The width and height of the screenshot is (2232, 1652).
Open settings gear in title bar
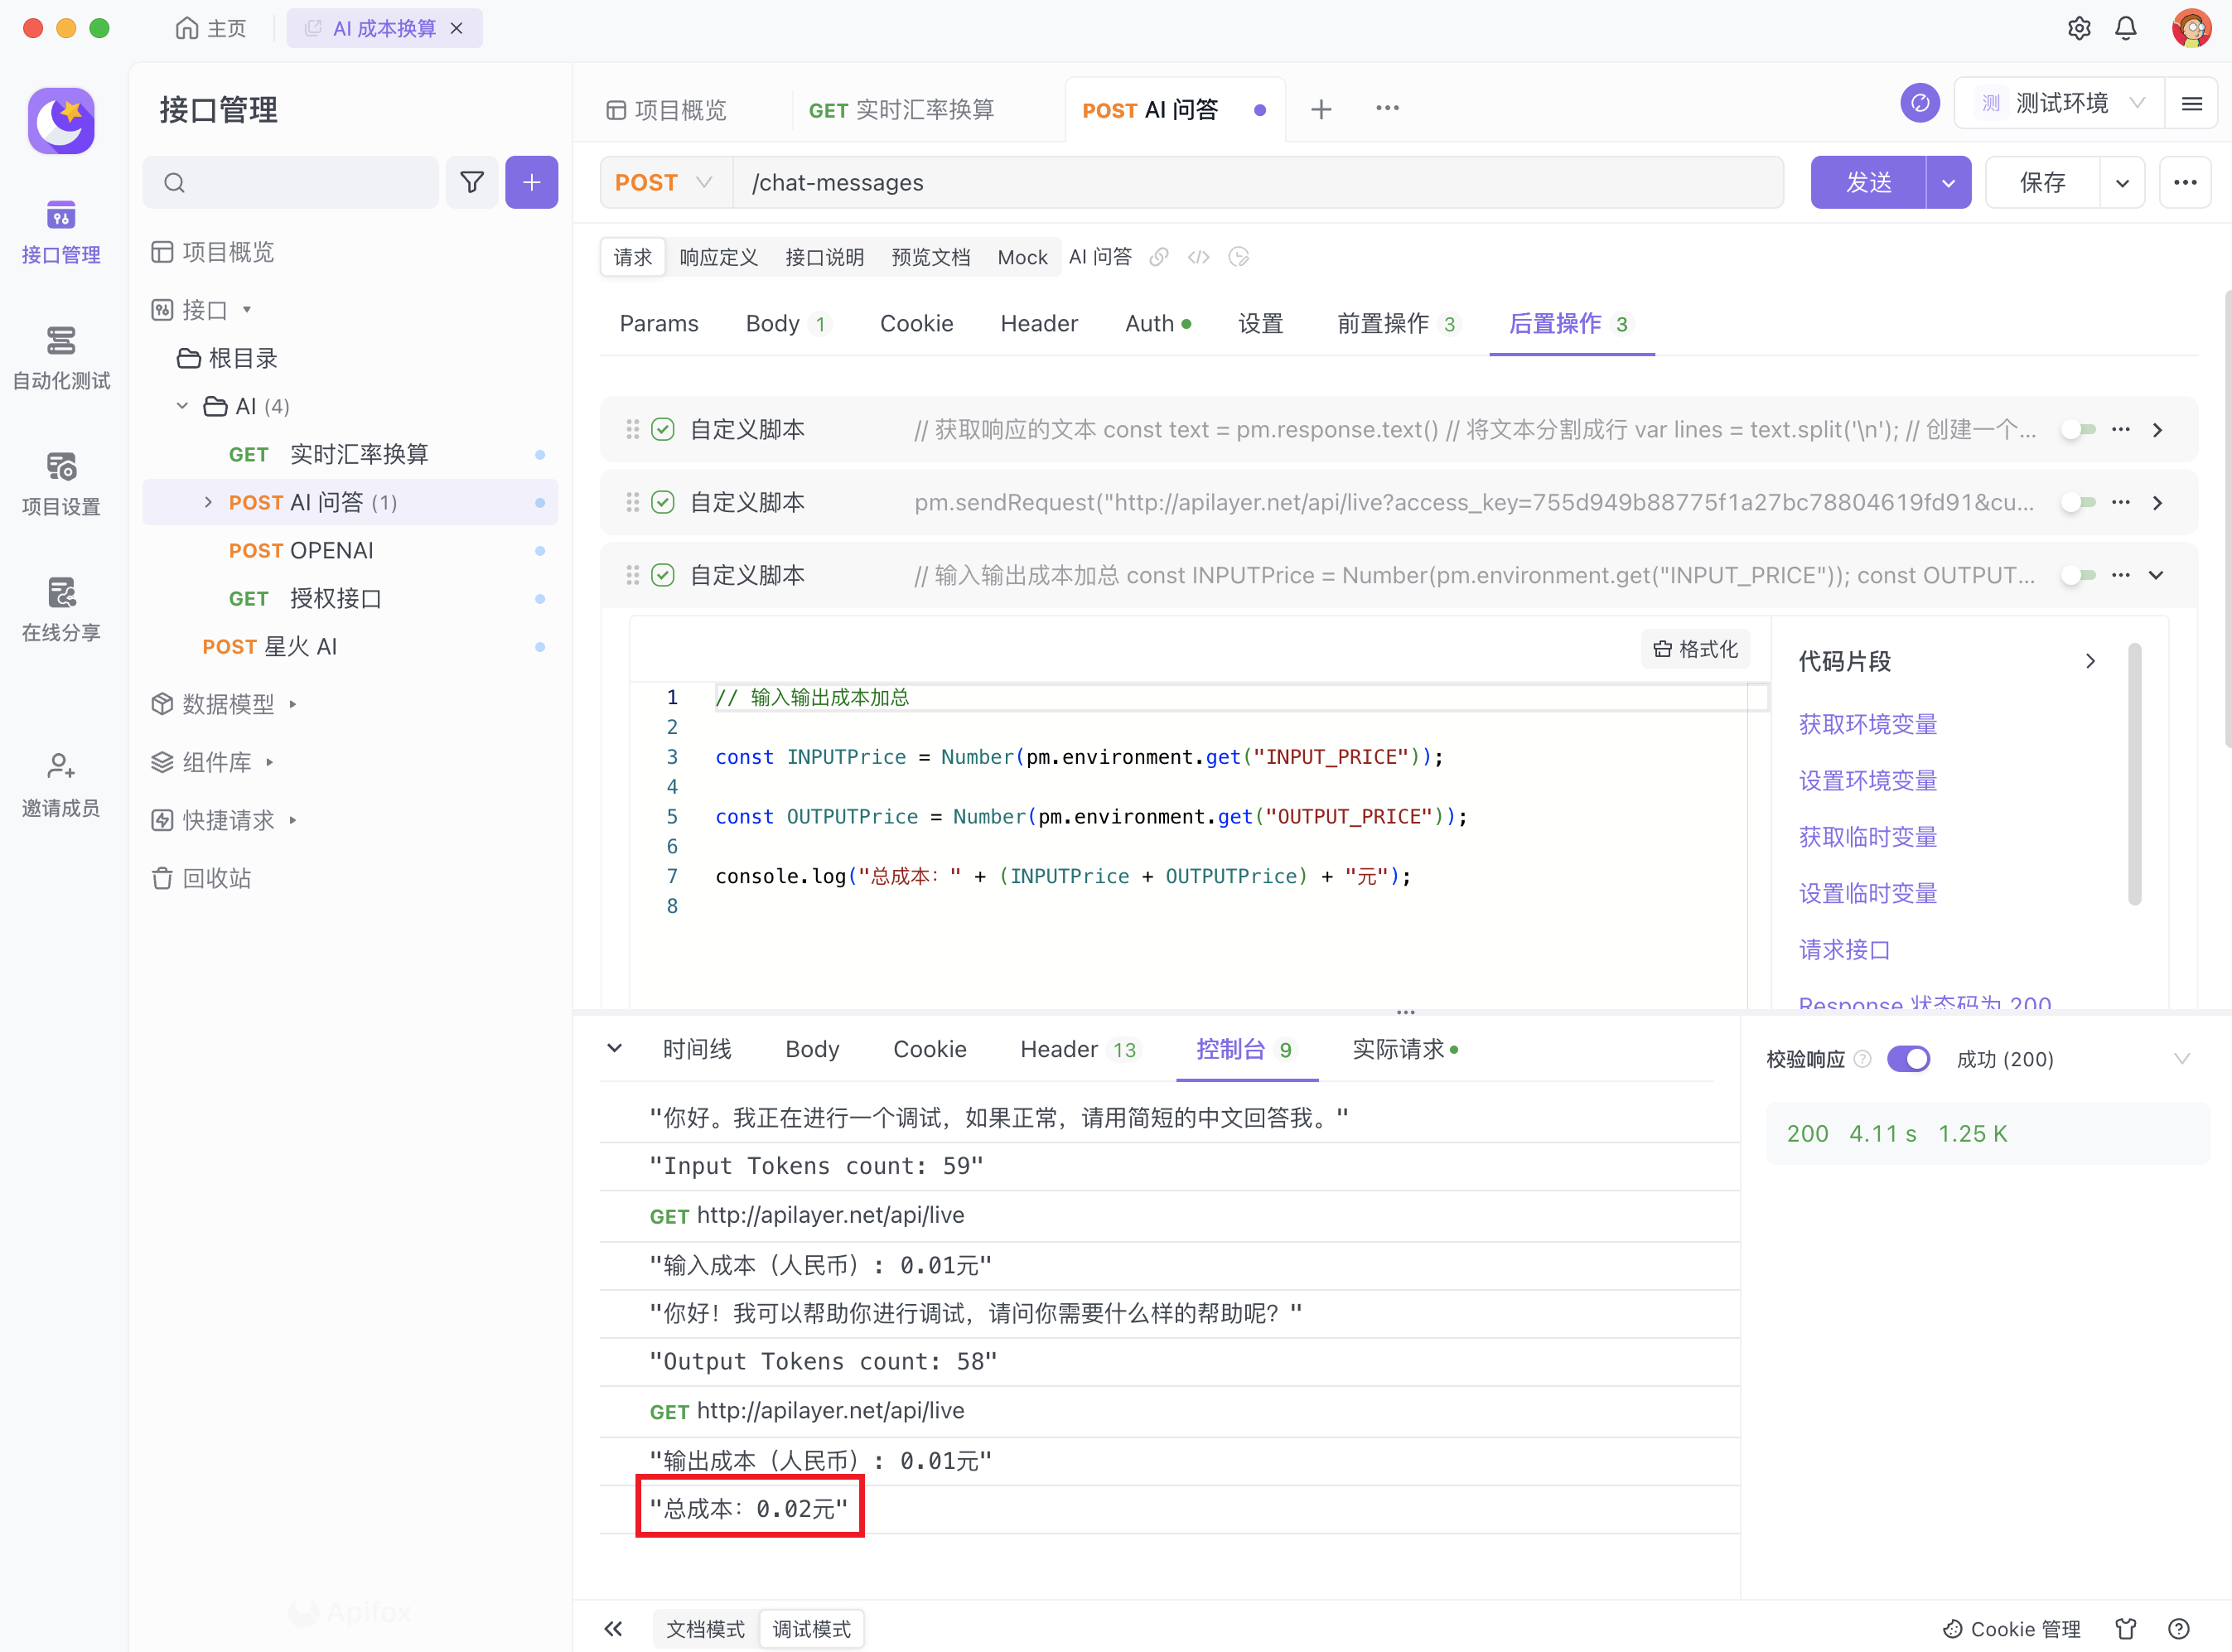(x=2079, y=28)
